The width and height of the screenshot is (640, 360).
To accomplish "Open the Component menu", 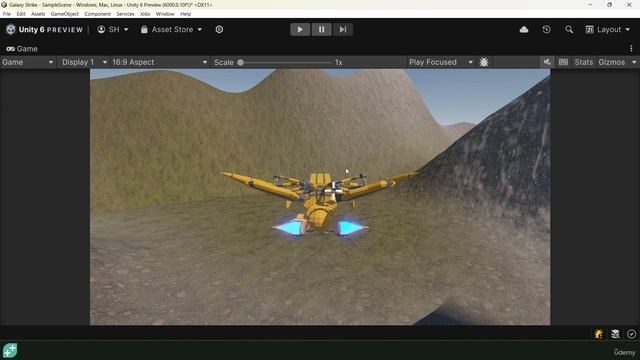I will [97, 14].
